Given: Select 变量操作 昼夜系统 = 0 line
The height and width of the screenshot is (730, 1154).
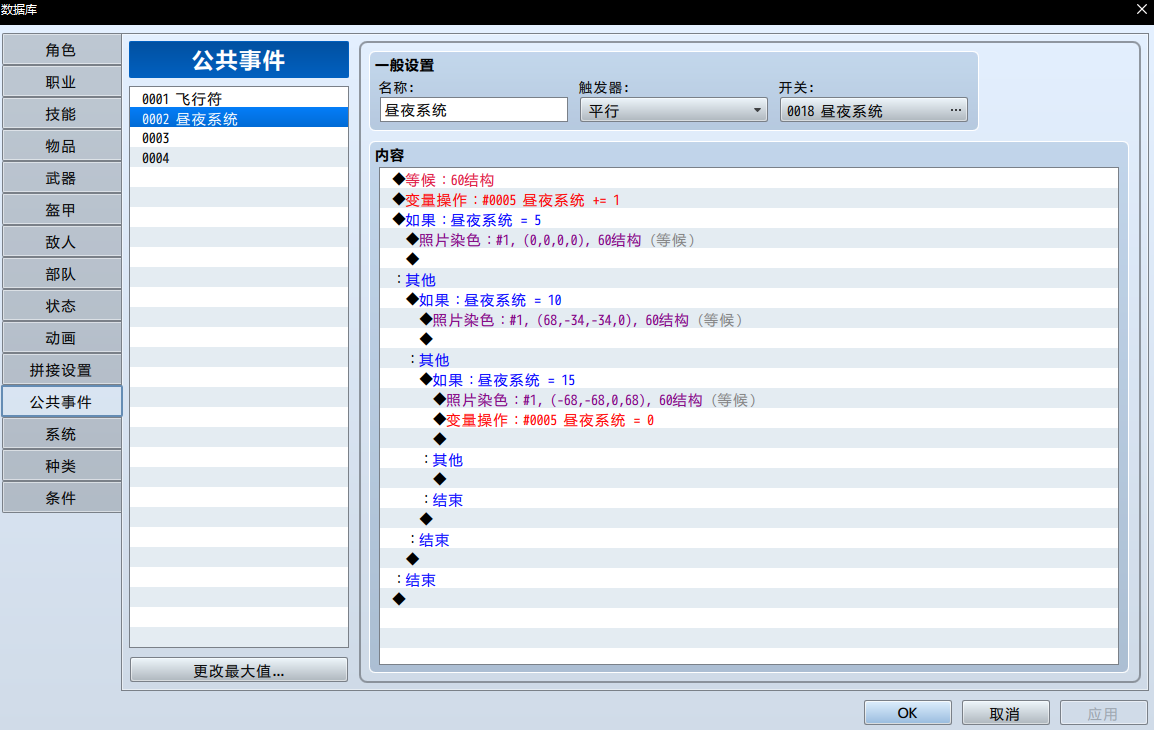Looking at the screenshot, I should 748,420.
